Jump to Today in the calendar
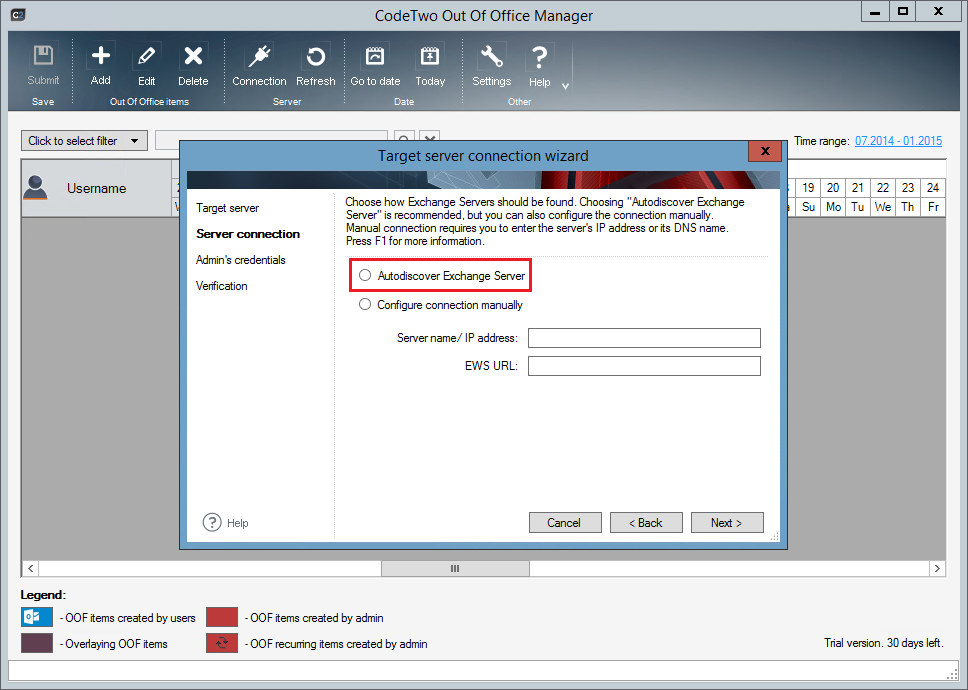The width and height of the screenshot is (968, 690). 430,65
